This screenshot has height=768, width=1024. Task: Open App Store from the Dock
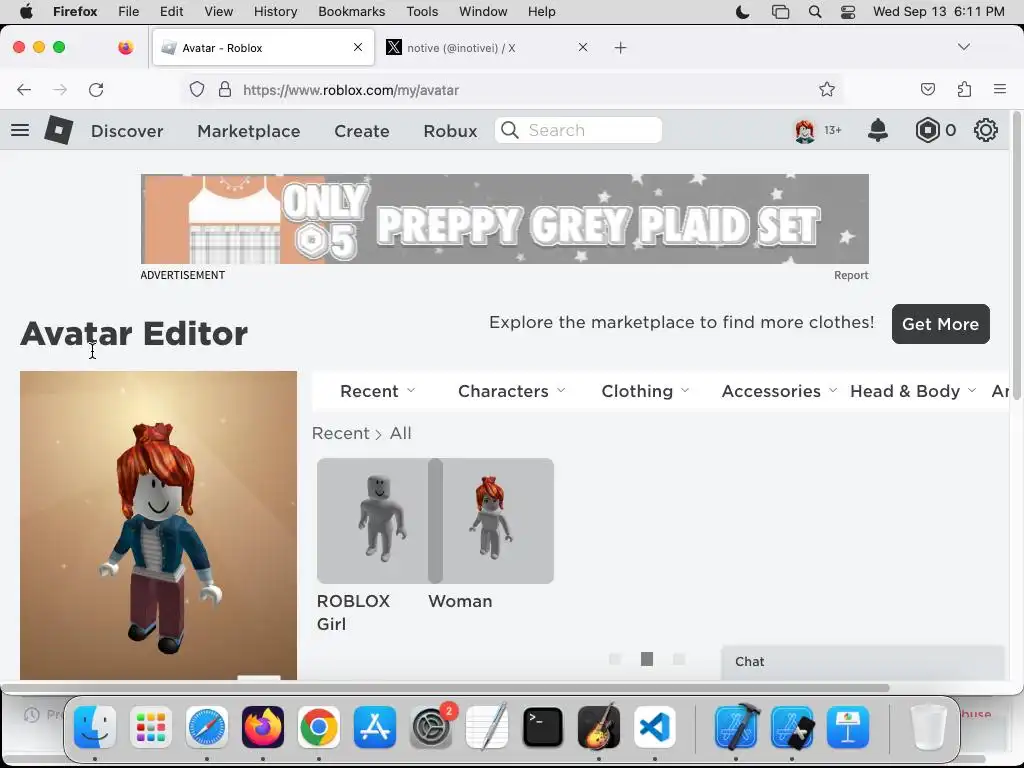(x=375, y=727)
